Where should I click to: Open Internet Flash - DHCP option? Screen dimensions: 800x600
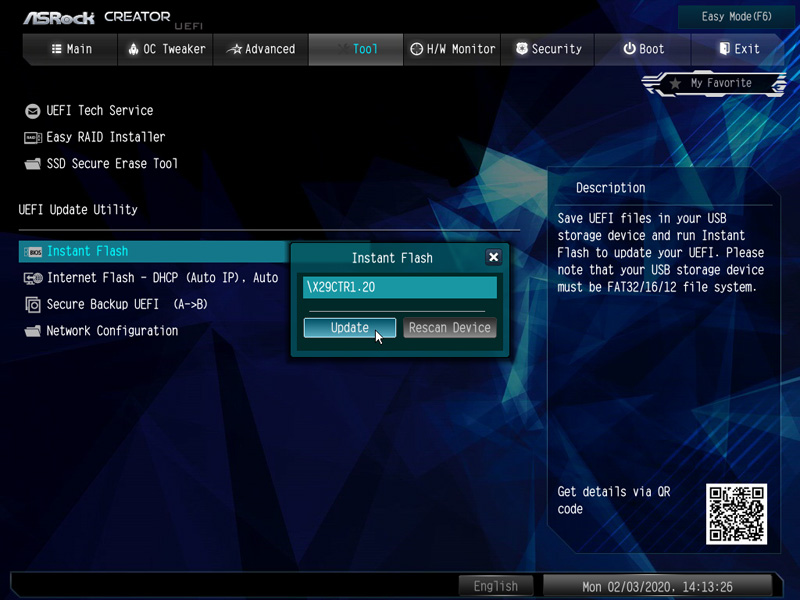tap(163, 278)
